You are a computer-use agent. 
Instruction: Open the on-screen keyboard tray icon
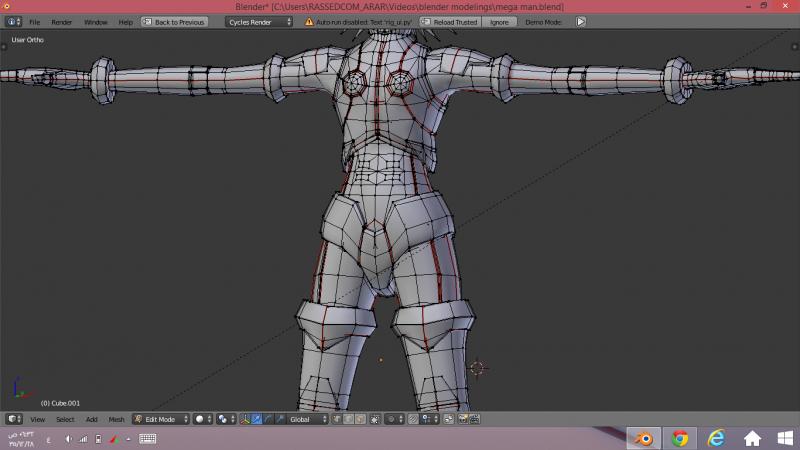pos(147,438)
